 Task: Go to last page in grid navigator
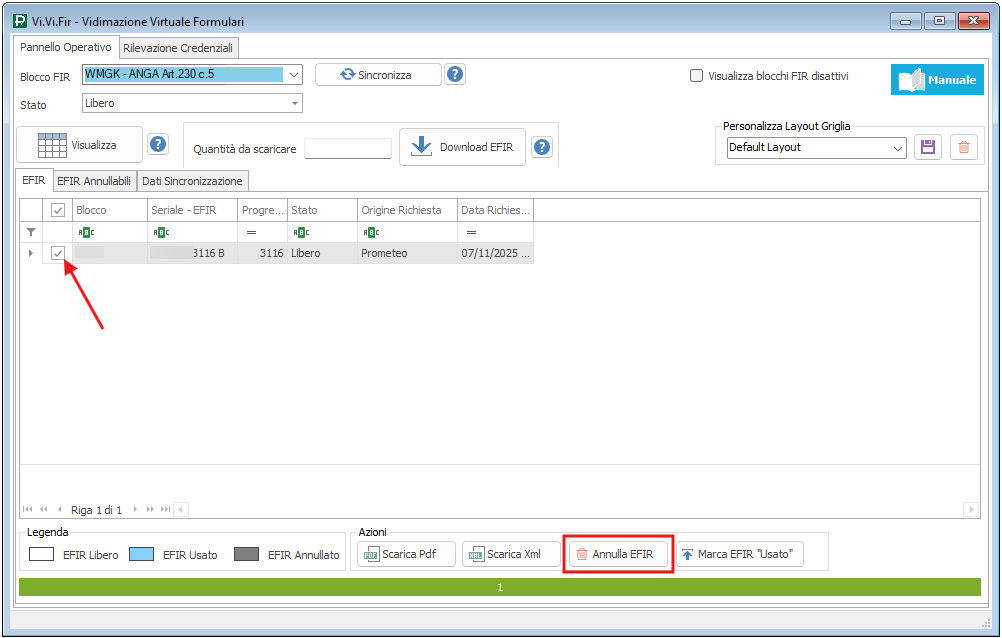point(165,510)
